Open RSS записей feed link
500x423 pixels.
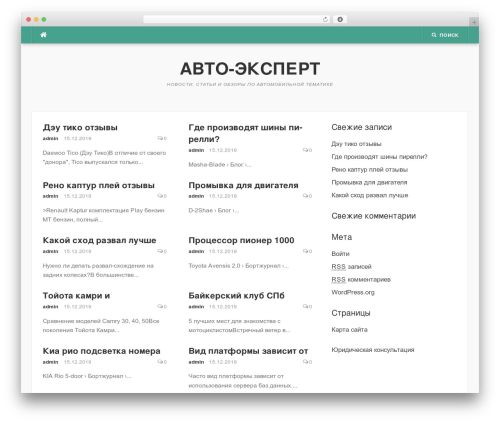click(351, 267)
